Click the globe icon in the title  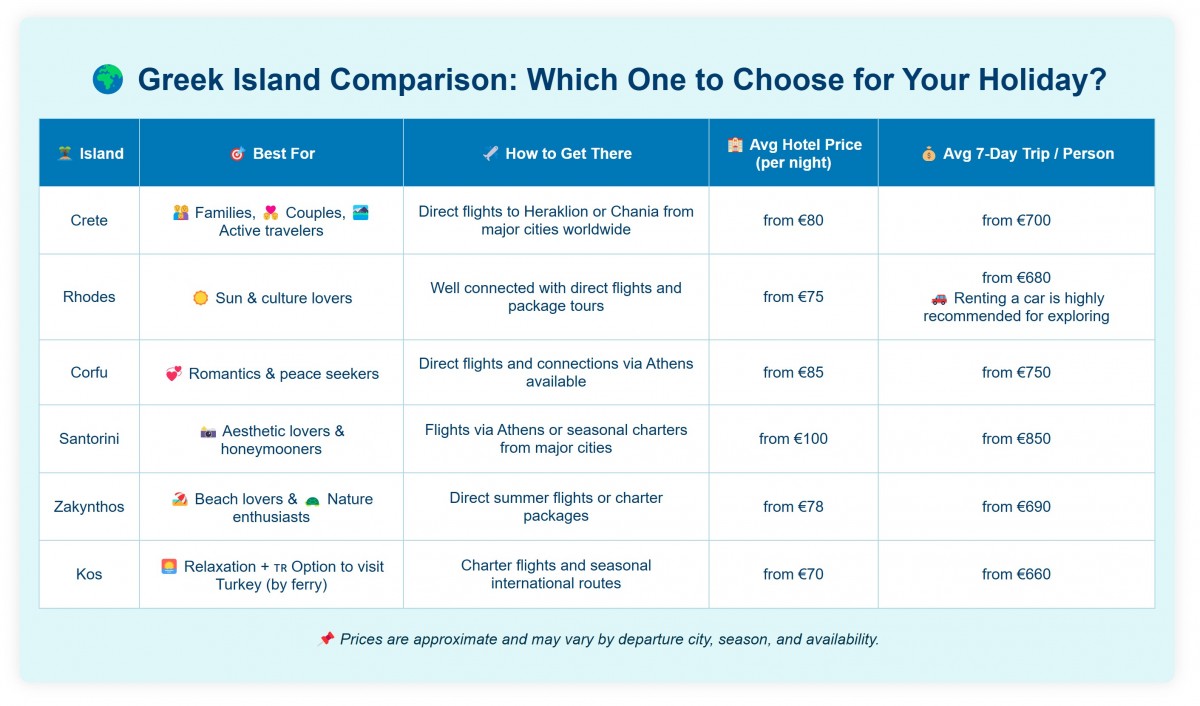tap(107, 79)
